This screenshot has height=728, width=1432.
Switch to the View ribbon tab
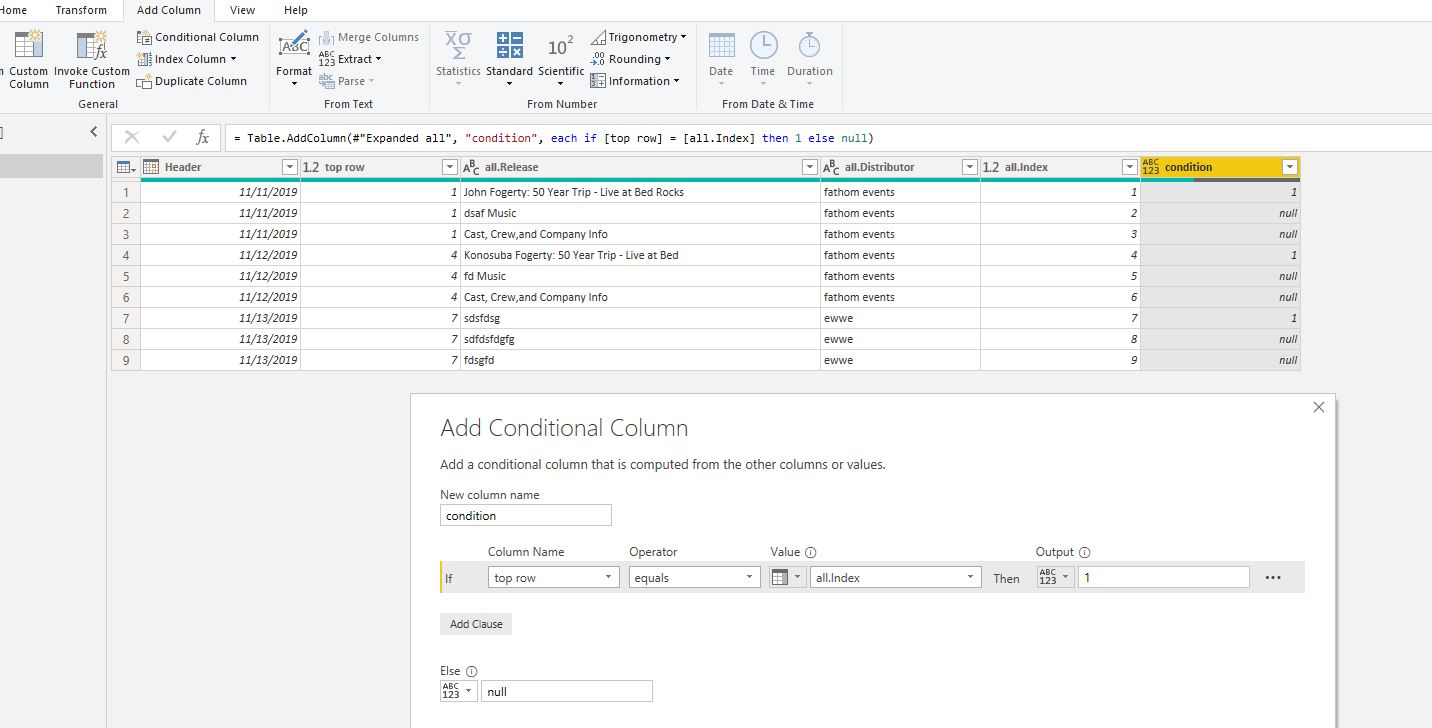click(243, 10)
